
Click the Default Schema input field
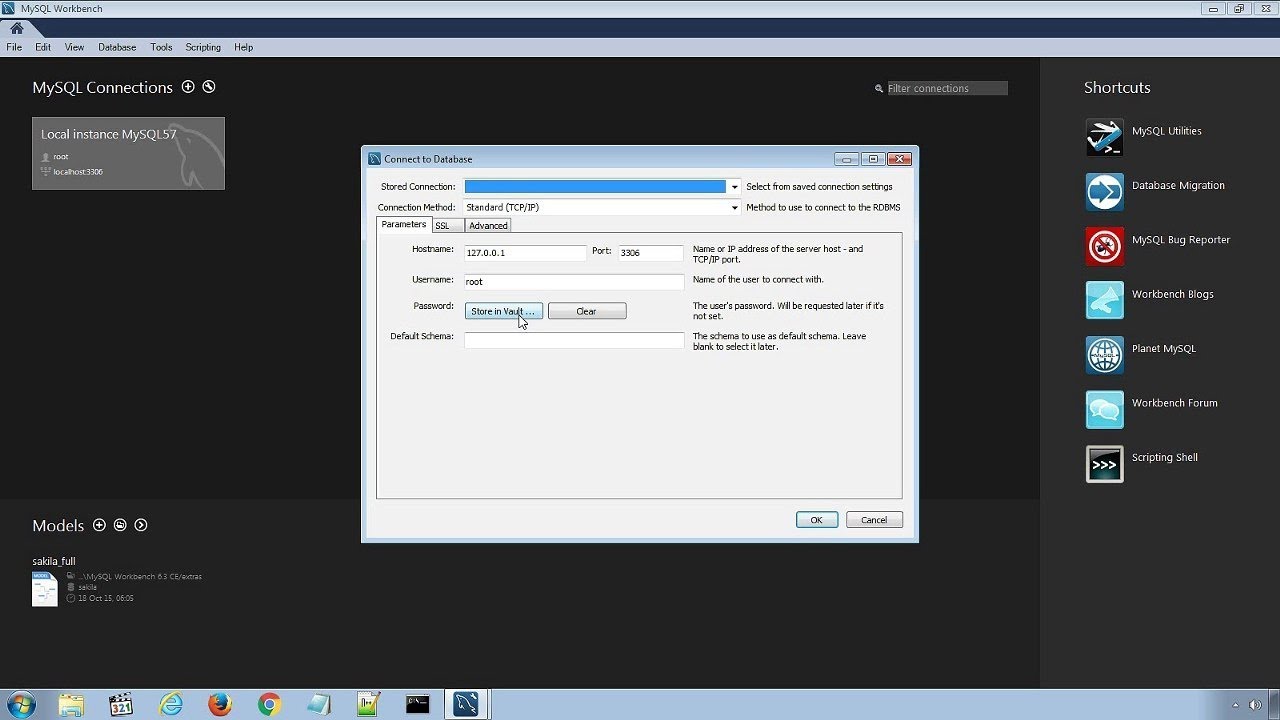[x=574, y=340]
